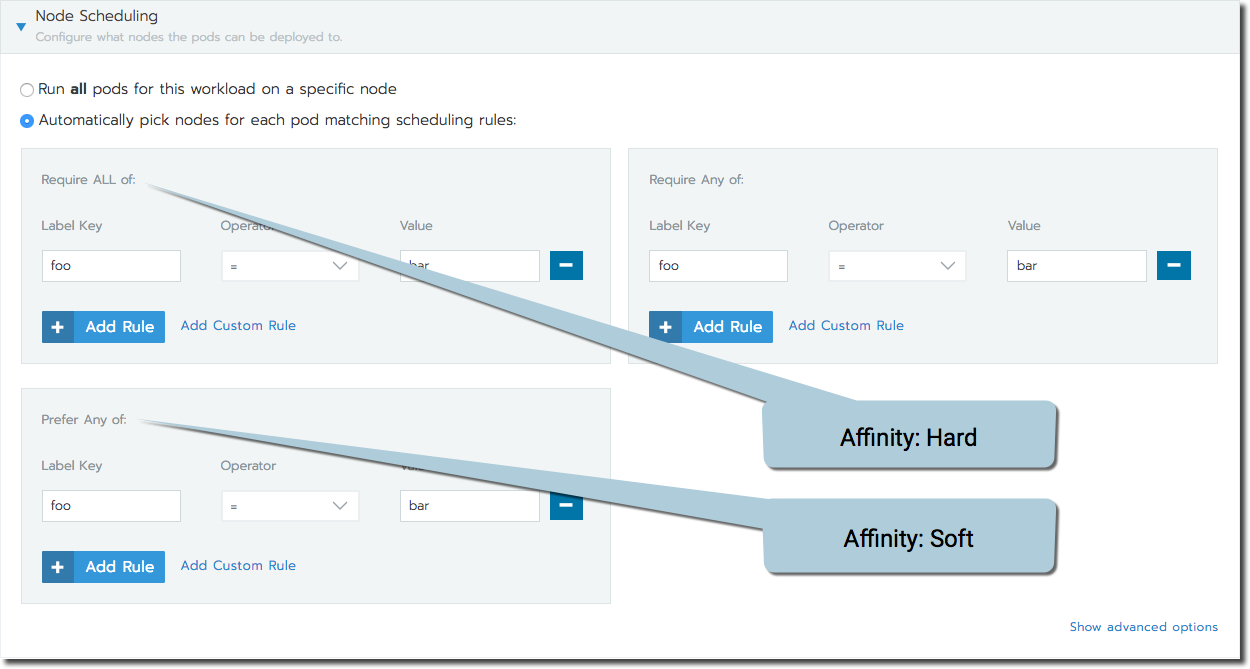Focus Label Key field in Require ALL of
This screenshot has width=1250, height=669.
[111, 266]
